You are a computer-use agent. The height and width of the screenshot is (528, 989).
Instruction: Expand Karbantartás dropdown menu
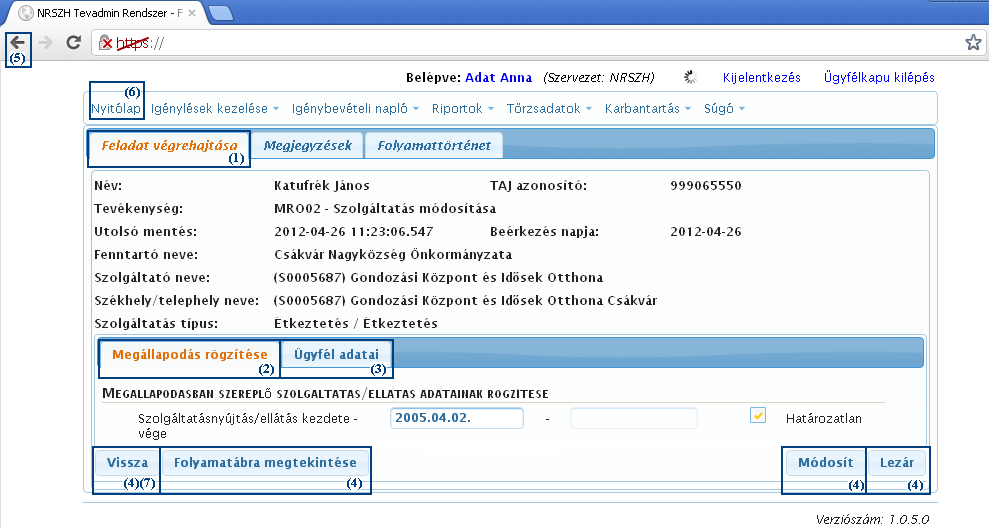click(648, 109)
